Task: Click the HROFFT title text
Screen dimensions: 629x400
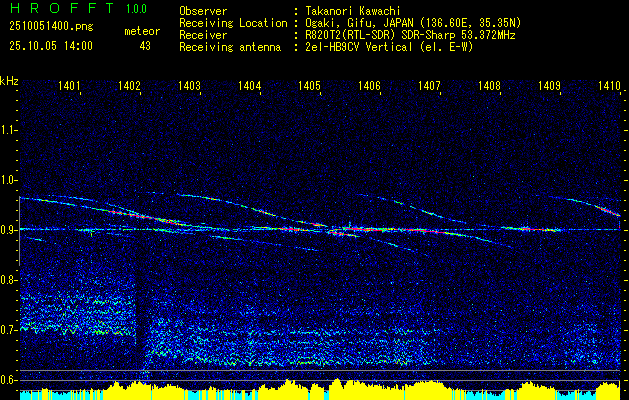Action: click(63, 8)
